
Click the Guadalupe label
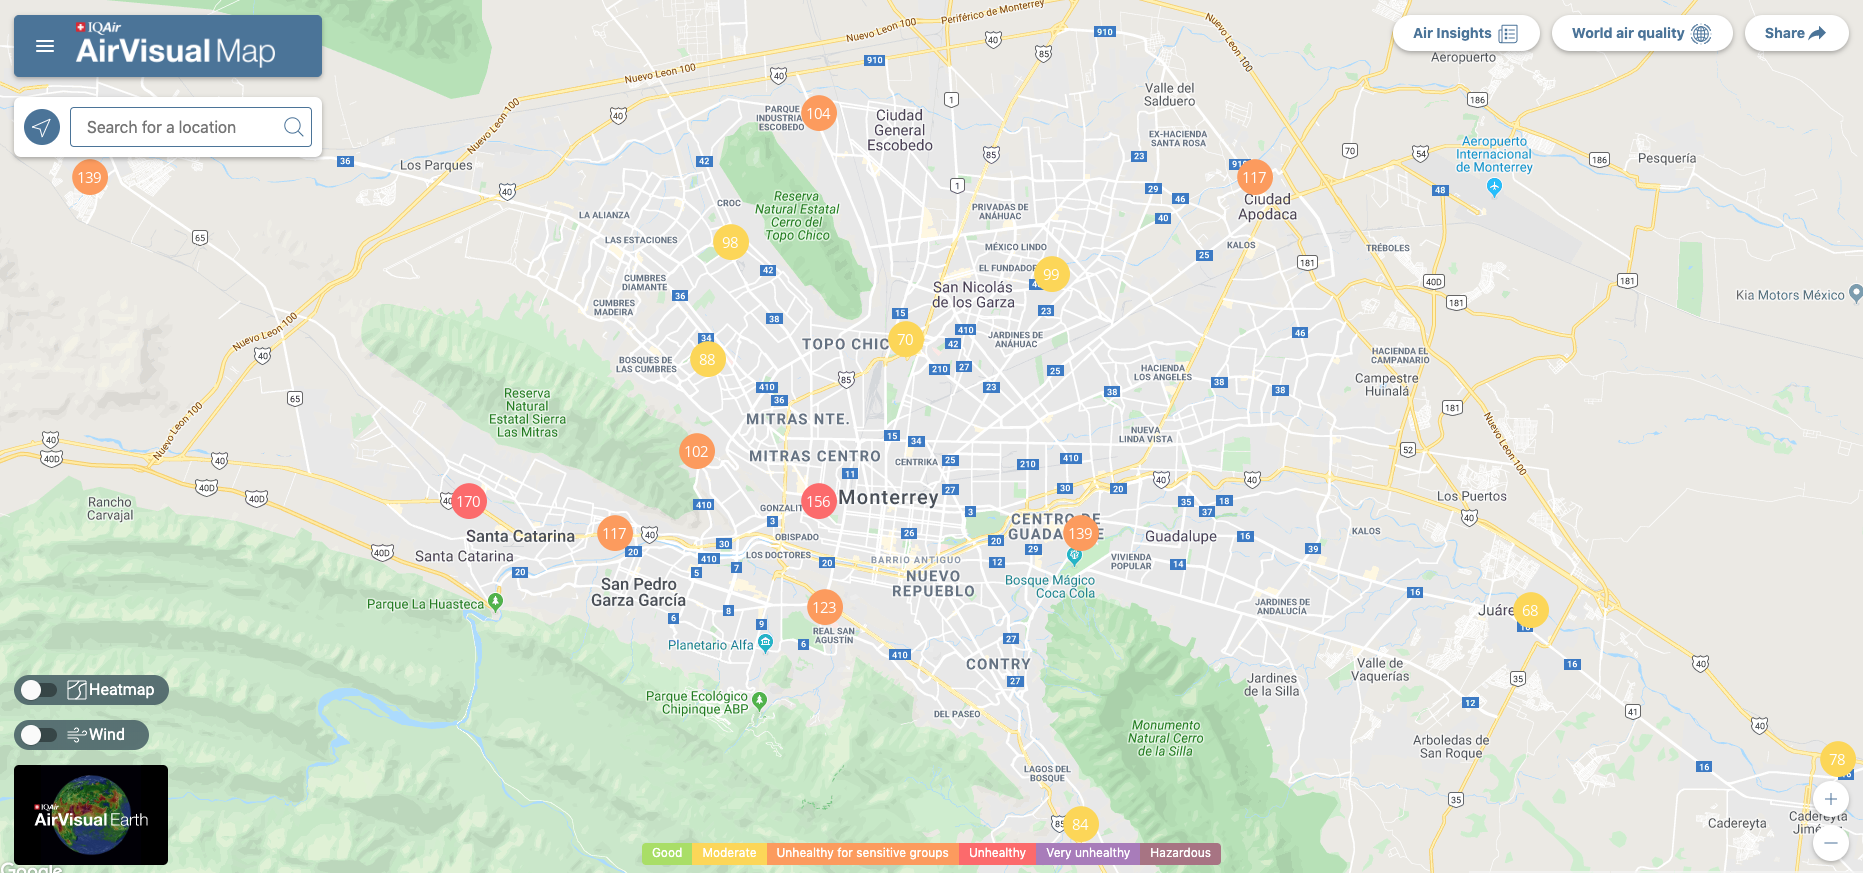click(x=1181, y=536)
